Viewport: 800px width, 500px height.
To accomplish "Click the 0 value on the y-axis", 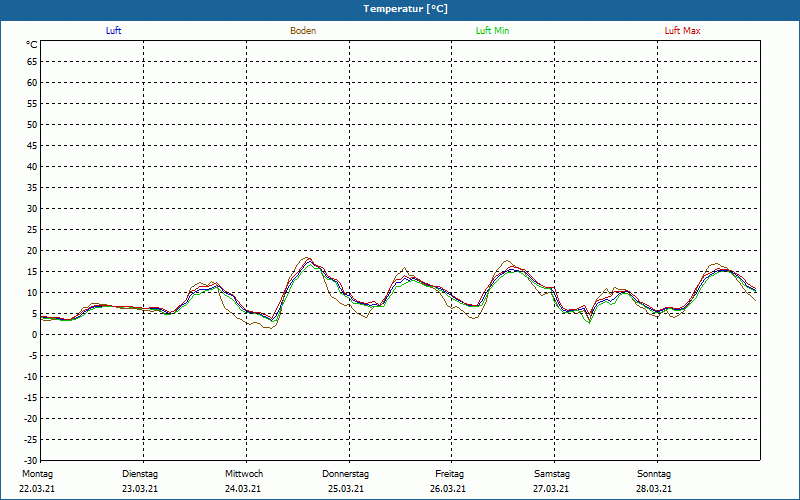I will 35,335.
